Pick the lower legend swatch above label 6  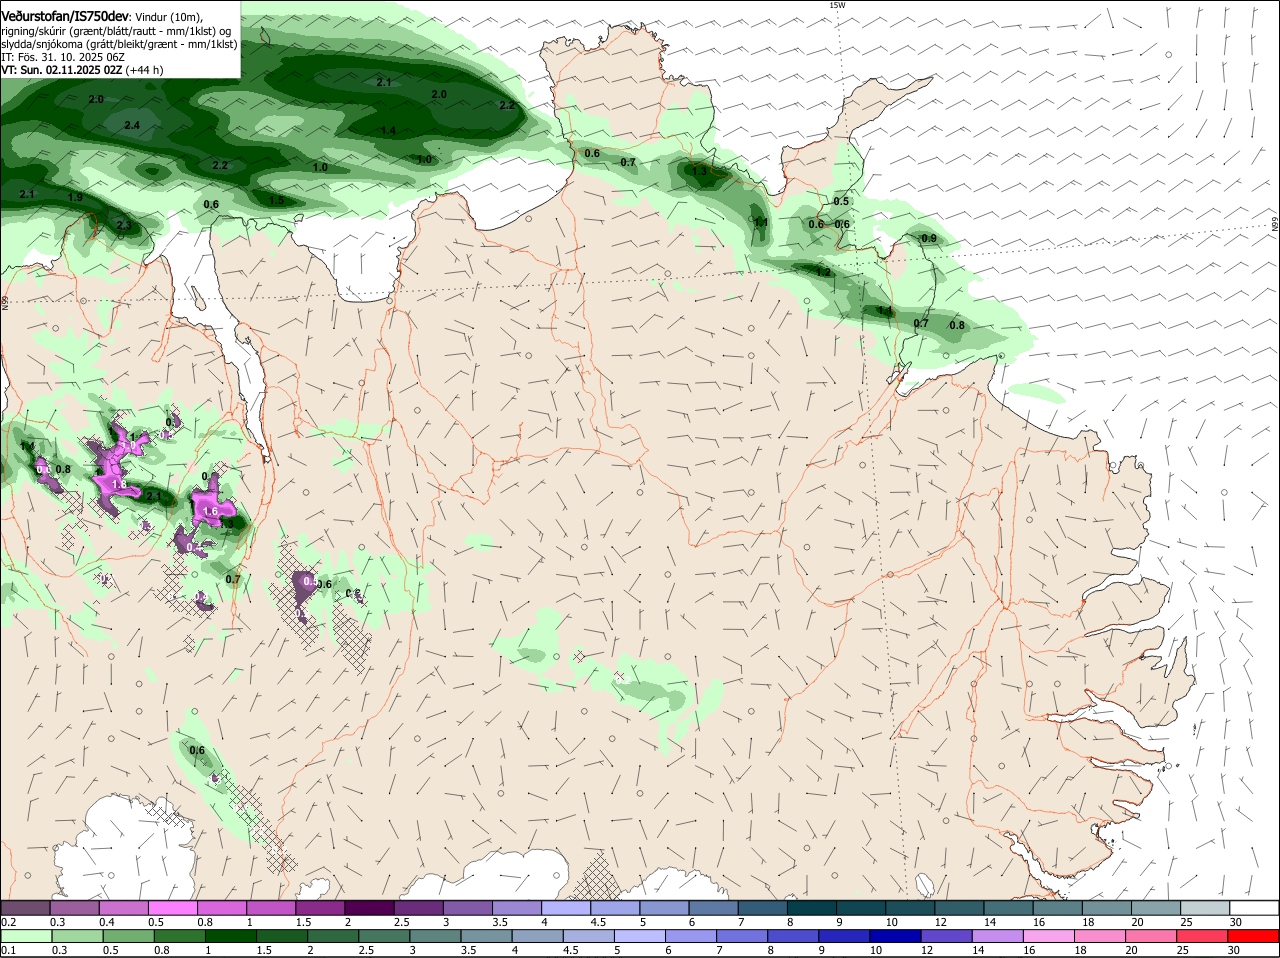[691, 936]
